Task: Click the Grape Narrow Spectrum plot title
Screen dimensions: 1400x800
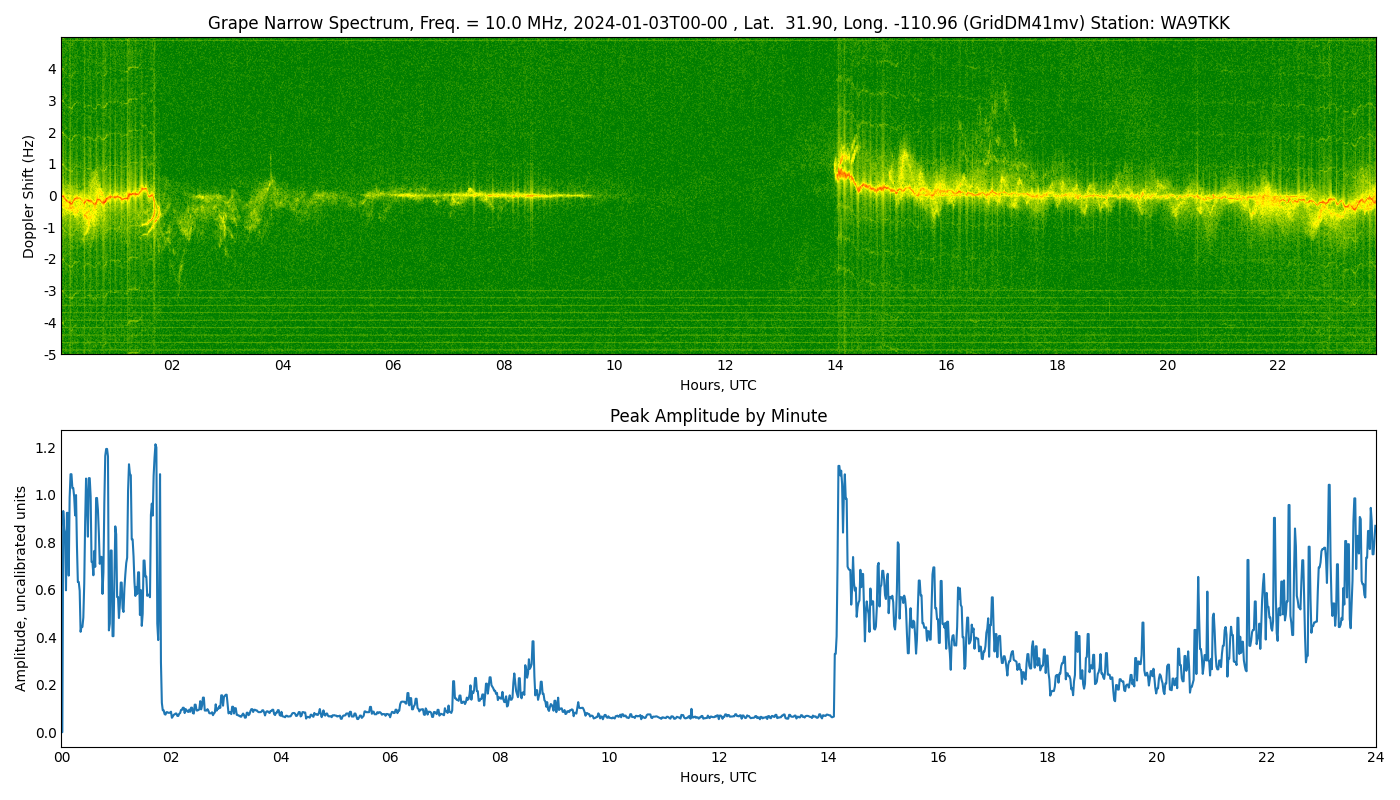Action: (x=718, y=23)
